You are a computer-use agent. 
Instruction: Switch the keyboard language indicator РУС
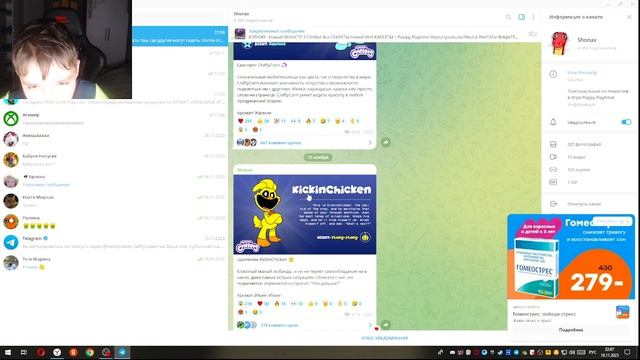593,352
